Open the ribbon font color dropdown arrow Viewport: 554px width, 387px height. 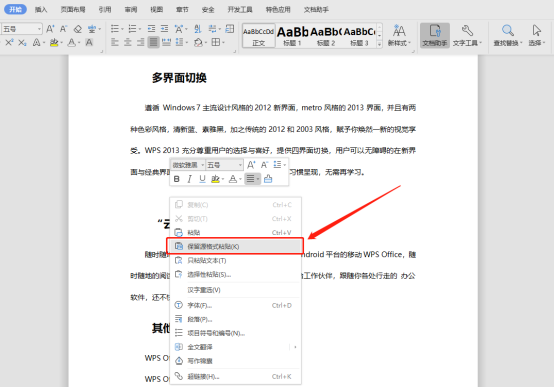[x=79, y=43]
